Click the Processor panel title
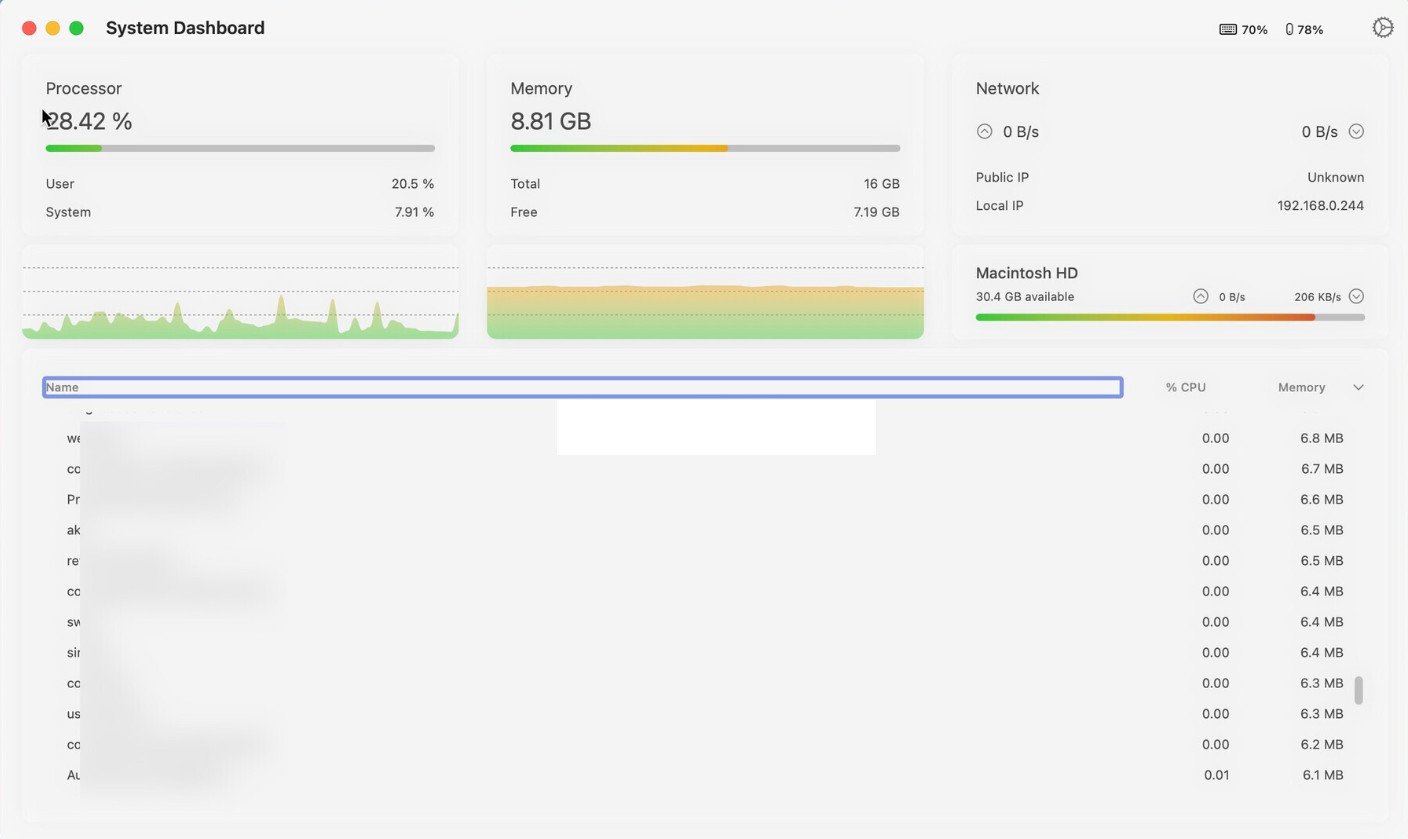This screenshot has height=839, width=1408. pyautogui.click(x=84, y=88)
